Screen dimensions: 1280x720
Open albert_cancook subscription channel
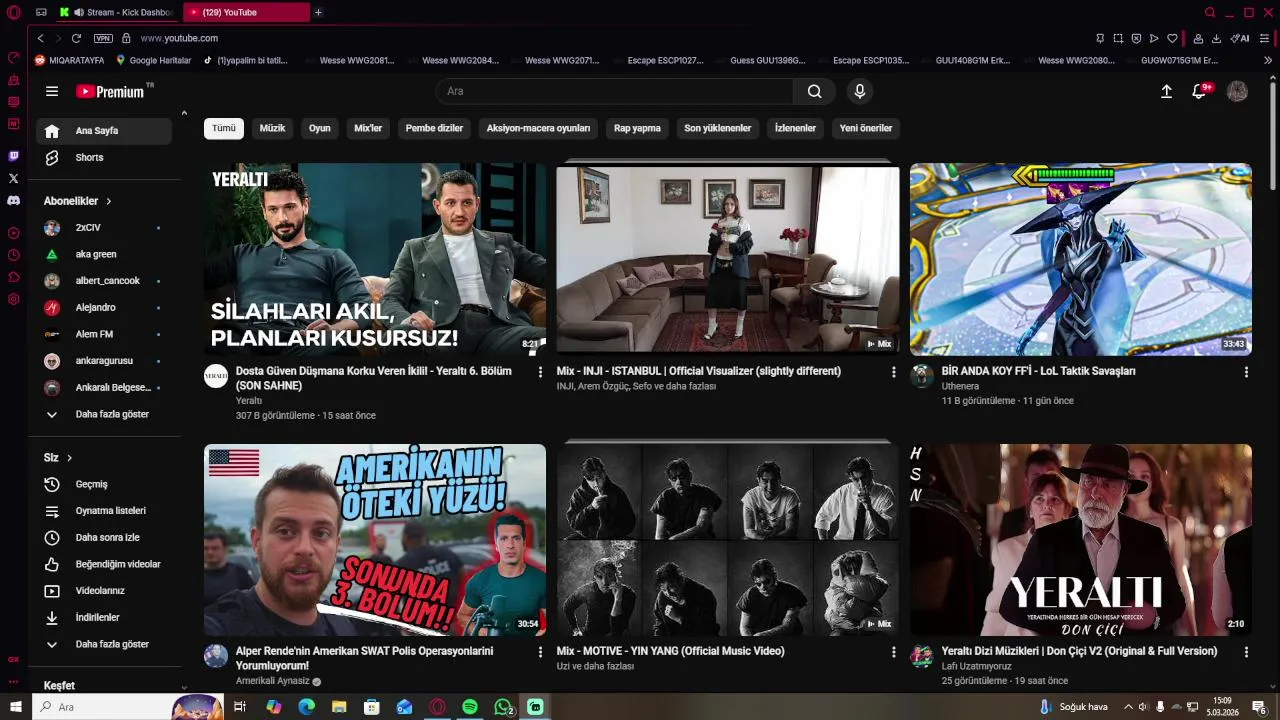(x=104, y=281)
